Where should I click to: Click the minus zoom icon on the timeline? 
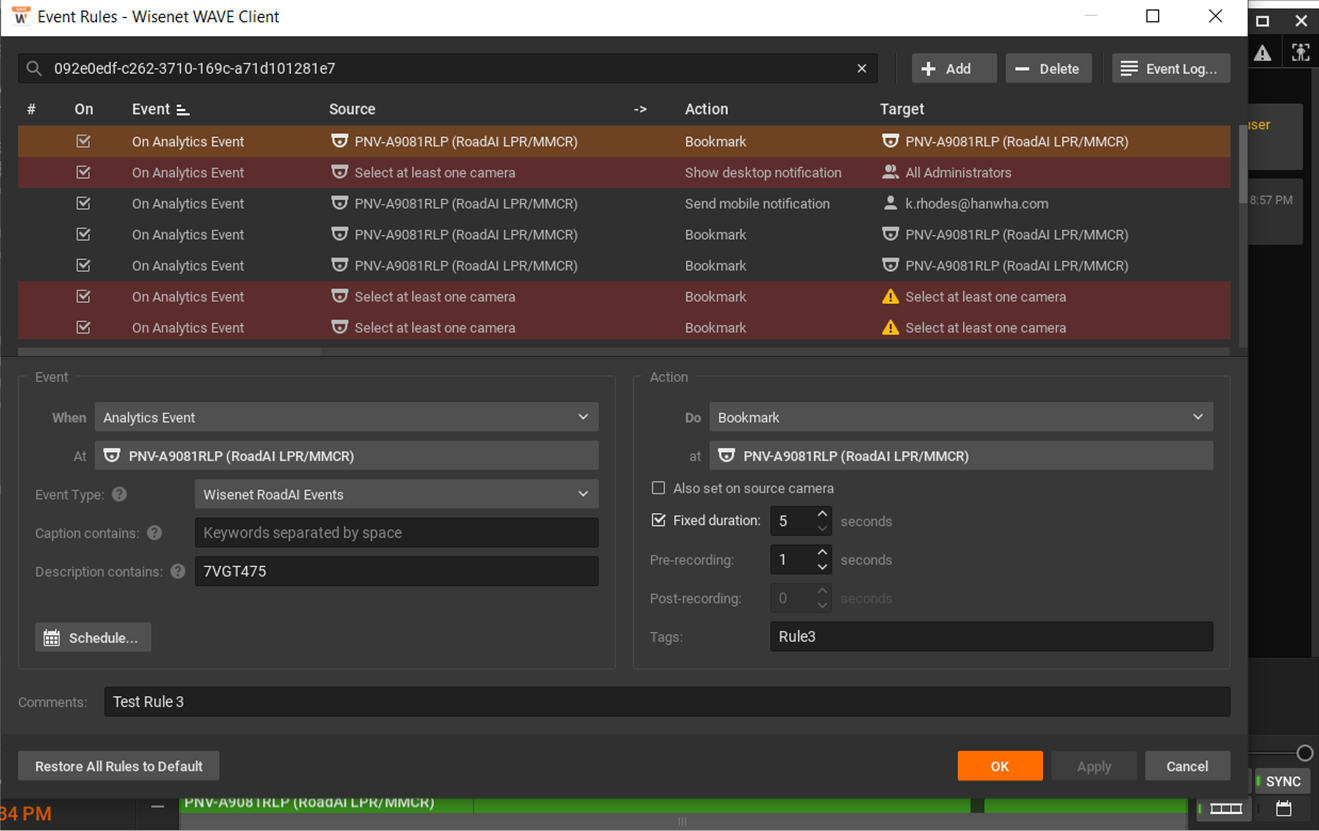(157, 806)
